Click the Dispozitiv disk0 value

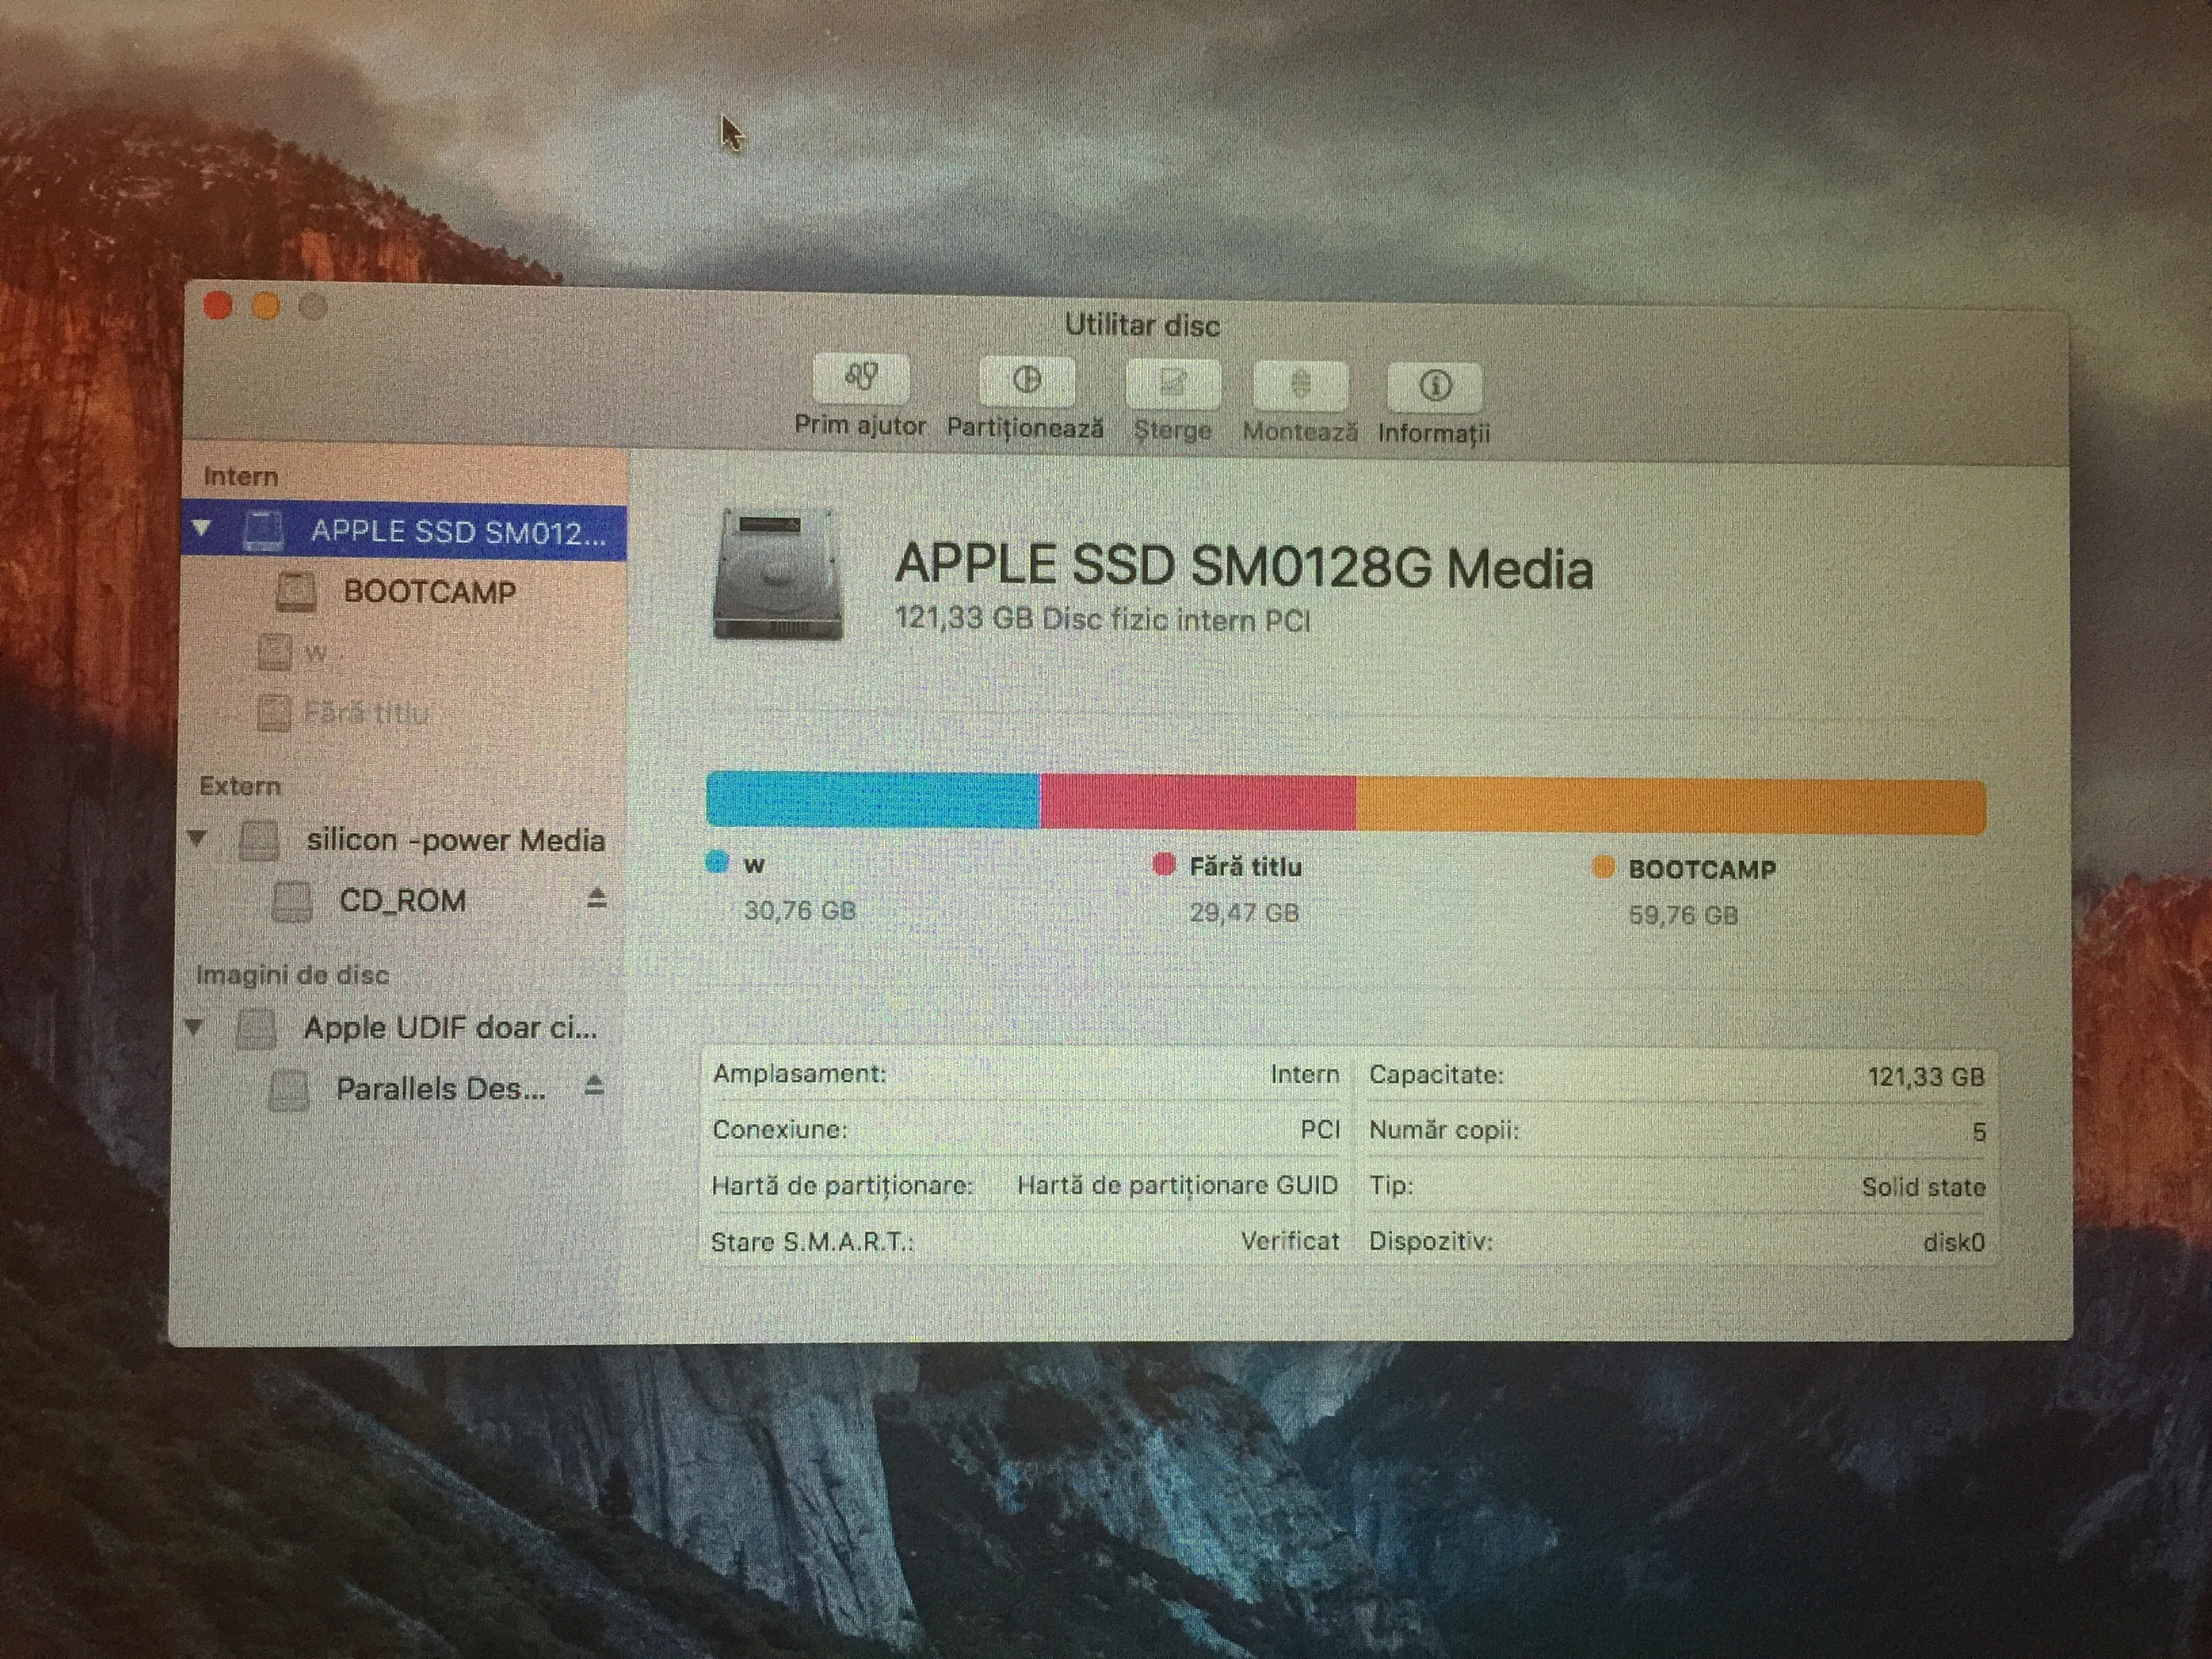coord(1954,1243)
